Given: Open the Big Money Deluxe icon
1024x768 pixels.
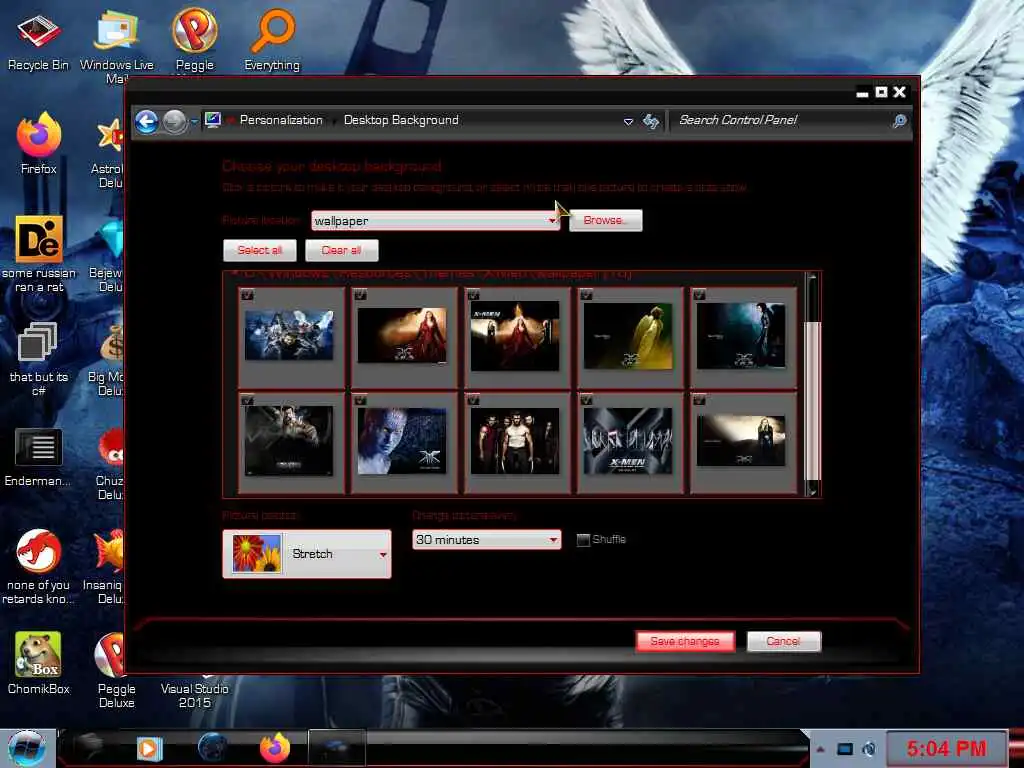Looking at the screenshot, I should (x=108, y=361).
